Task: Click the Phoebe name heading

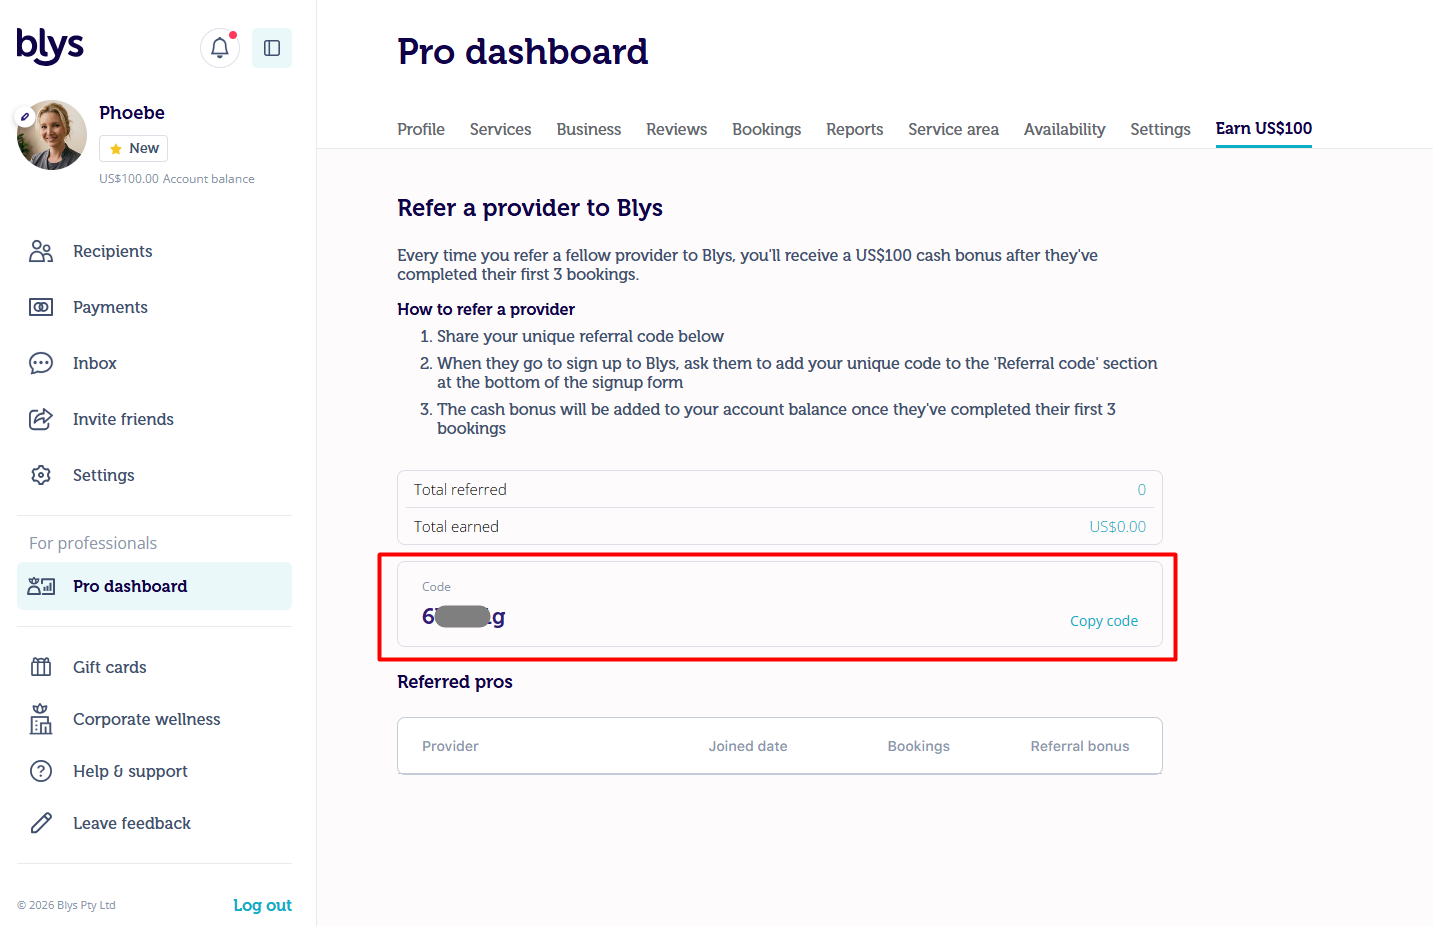Action: (x=132, y=113)
